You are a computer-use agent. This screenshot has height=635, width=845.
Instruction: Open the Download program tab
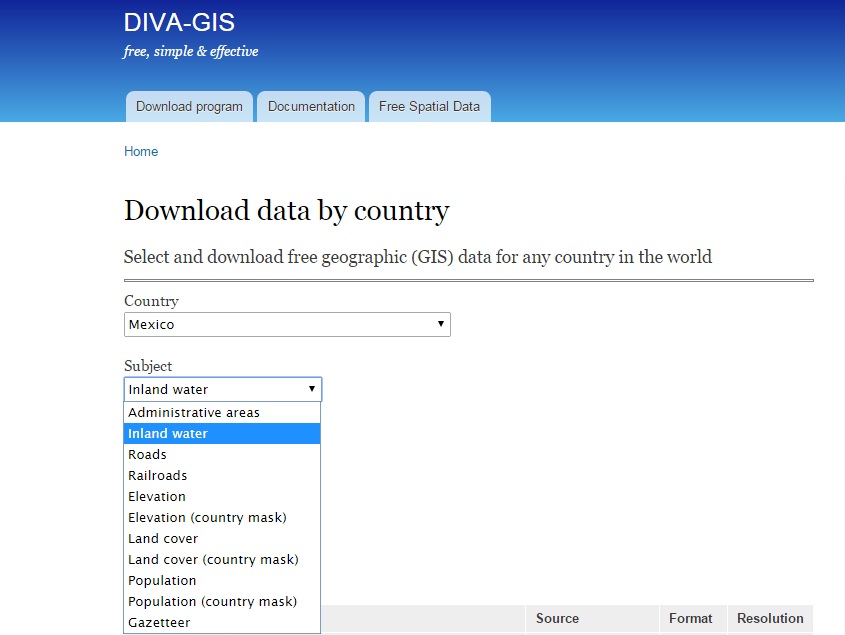coord(189,107)
